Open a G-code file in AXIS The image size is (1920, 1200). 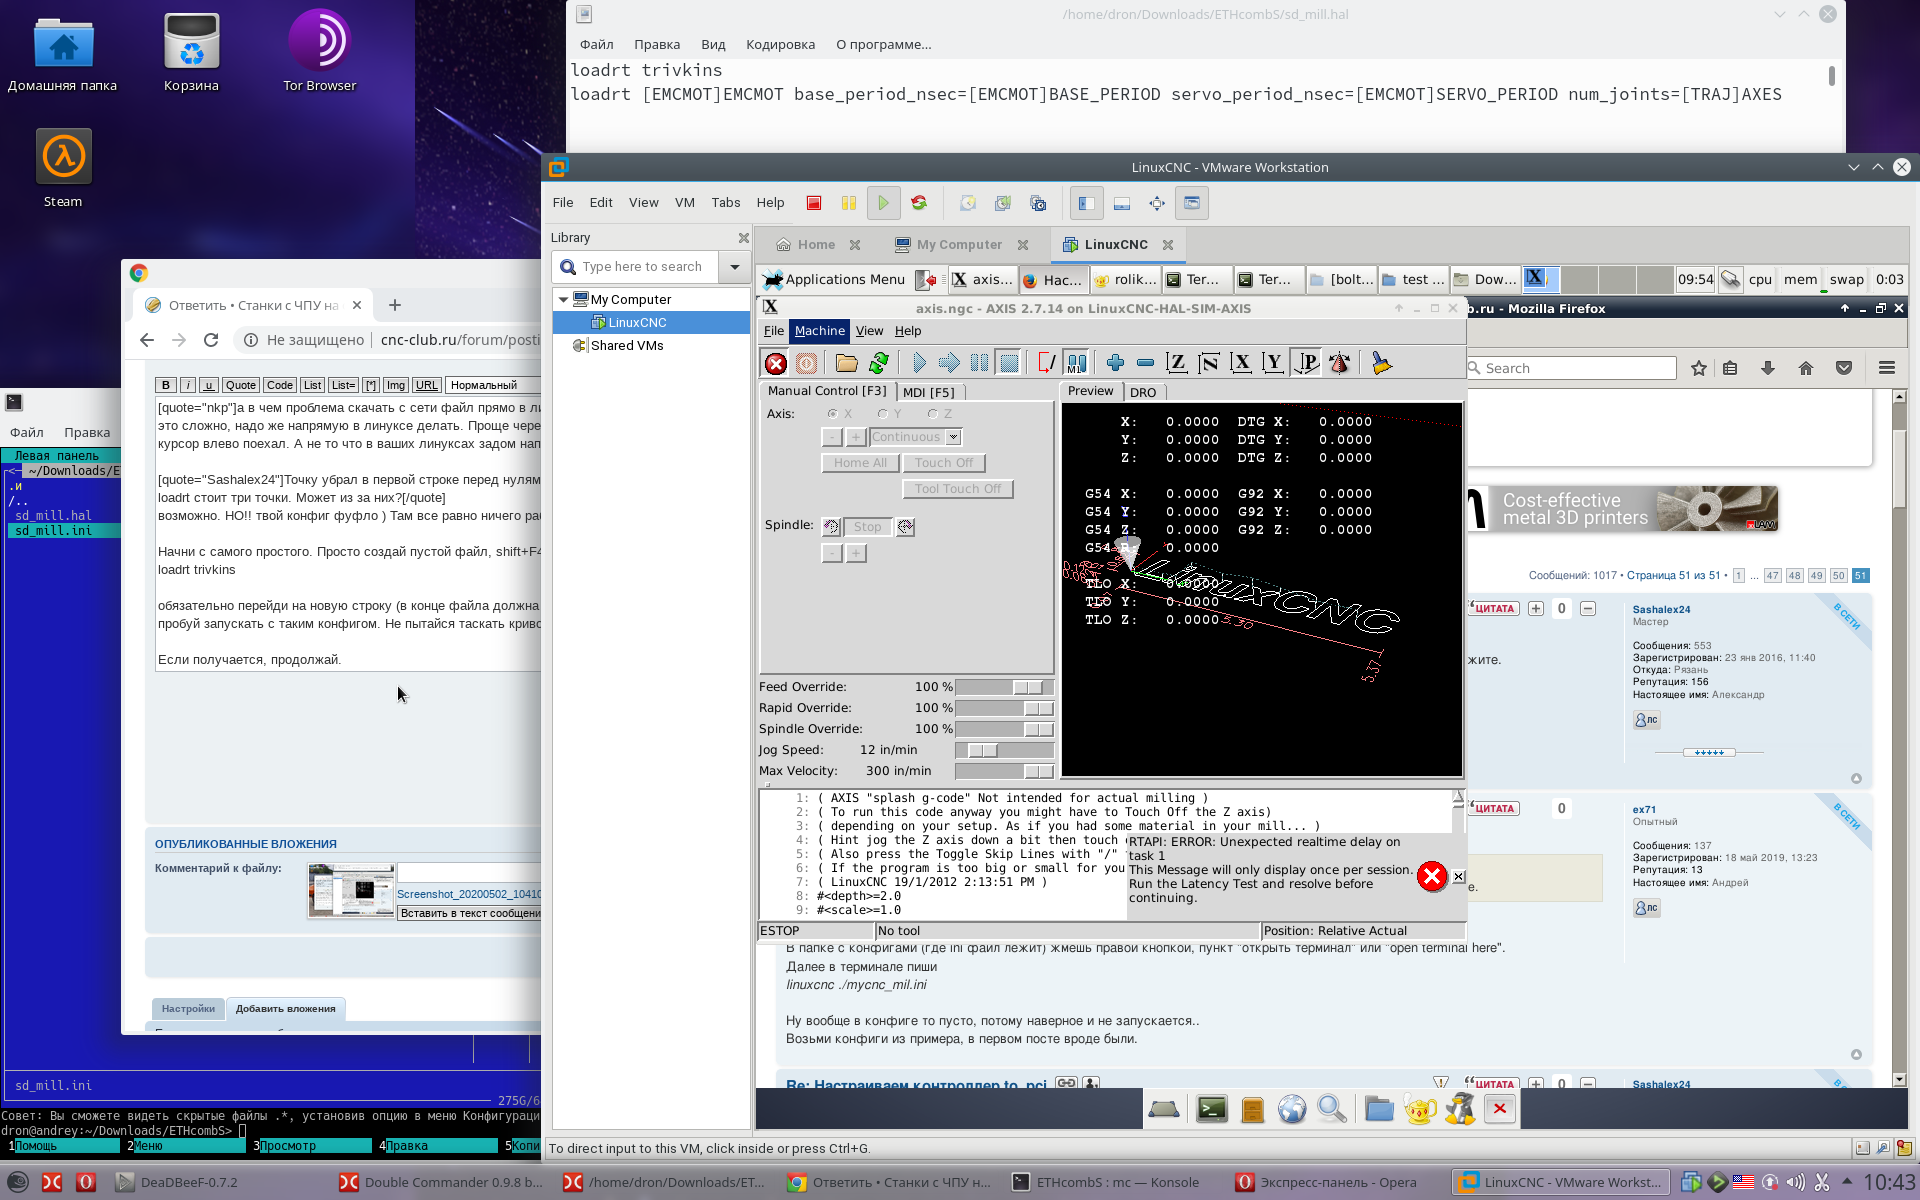click(x=846, y=364)
